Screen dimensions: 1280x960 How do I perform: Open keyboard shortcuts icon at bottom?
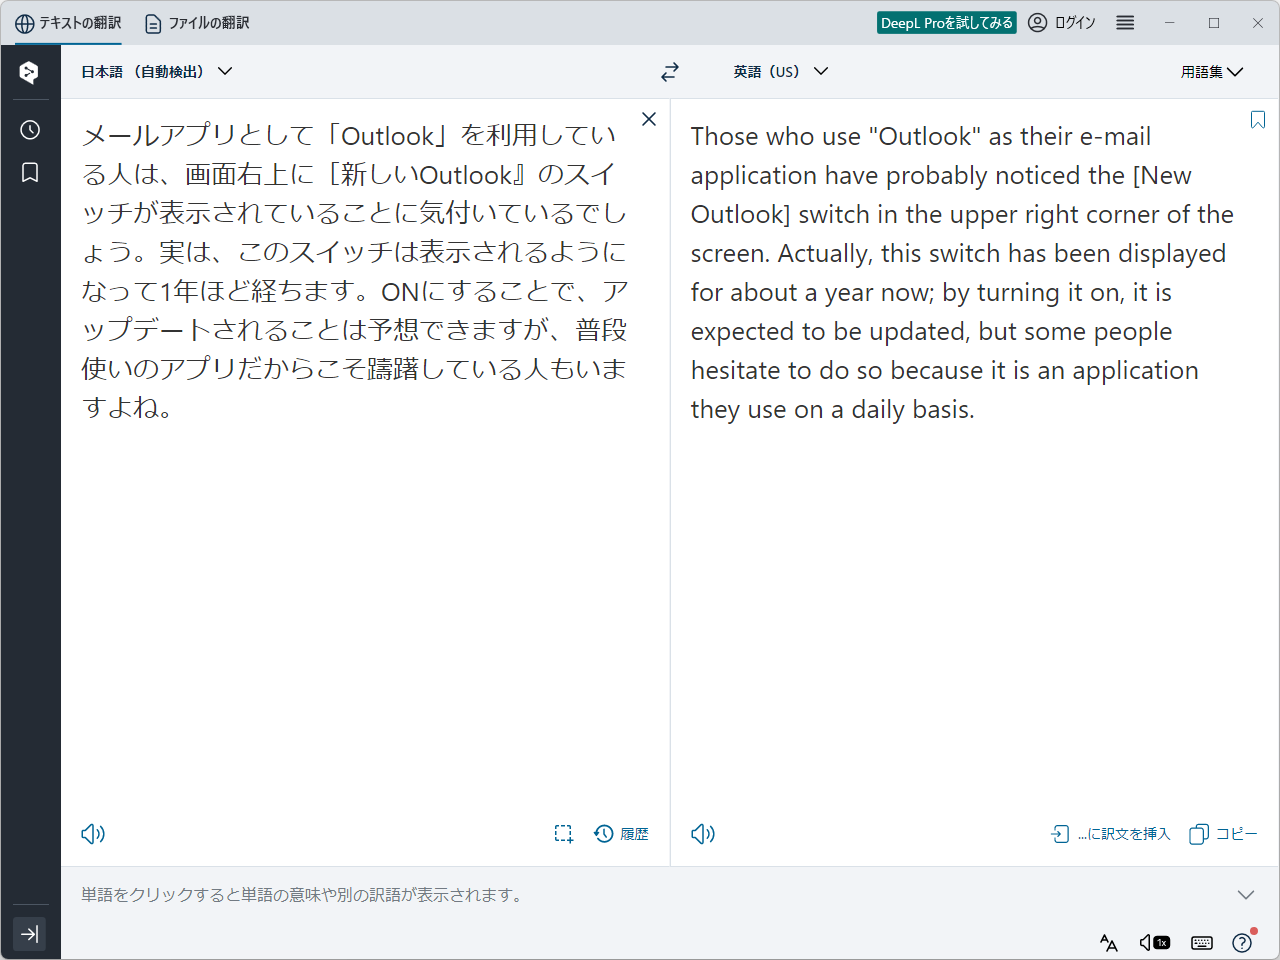[x=1202, y=942]
